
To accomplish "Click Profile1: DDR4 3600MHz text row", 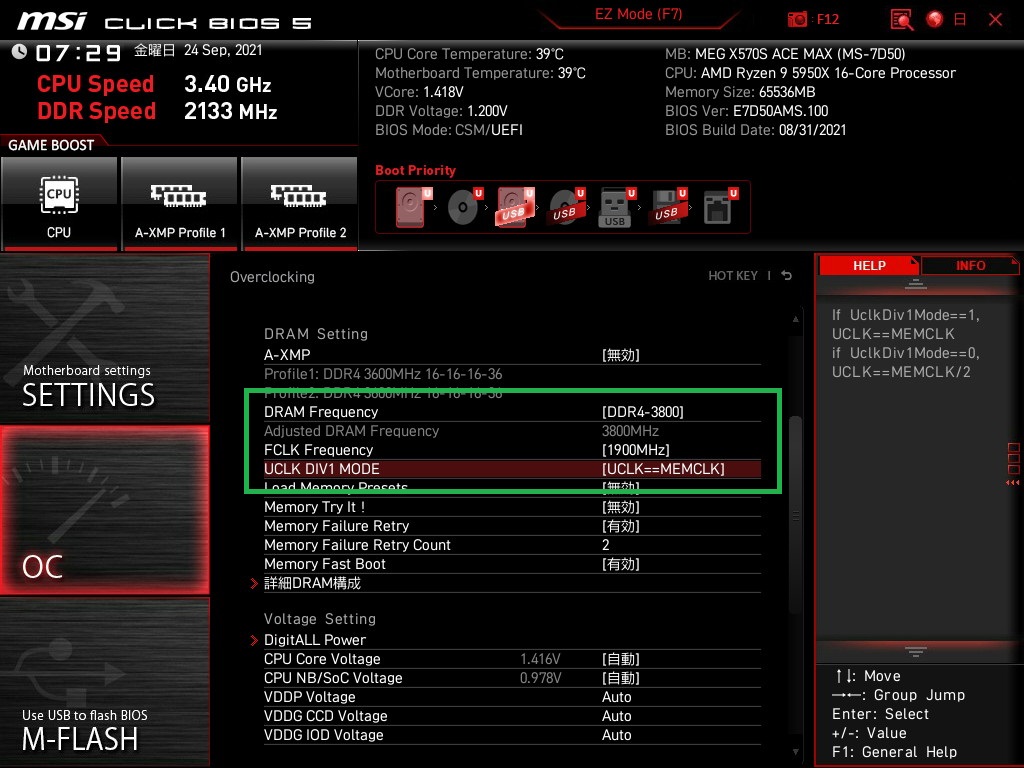I will click(x=383, y=374).
